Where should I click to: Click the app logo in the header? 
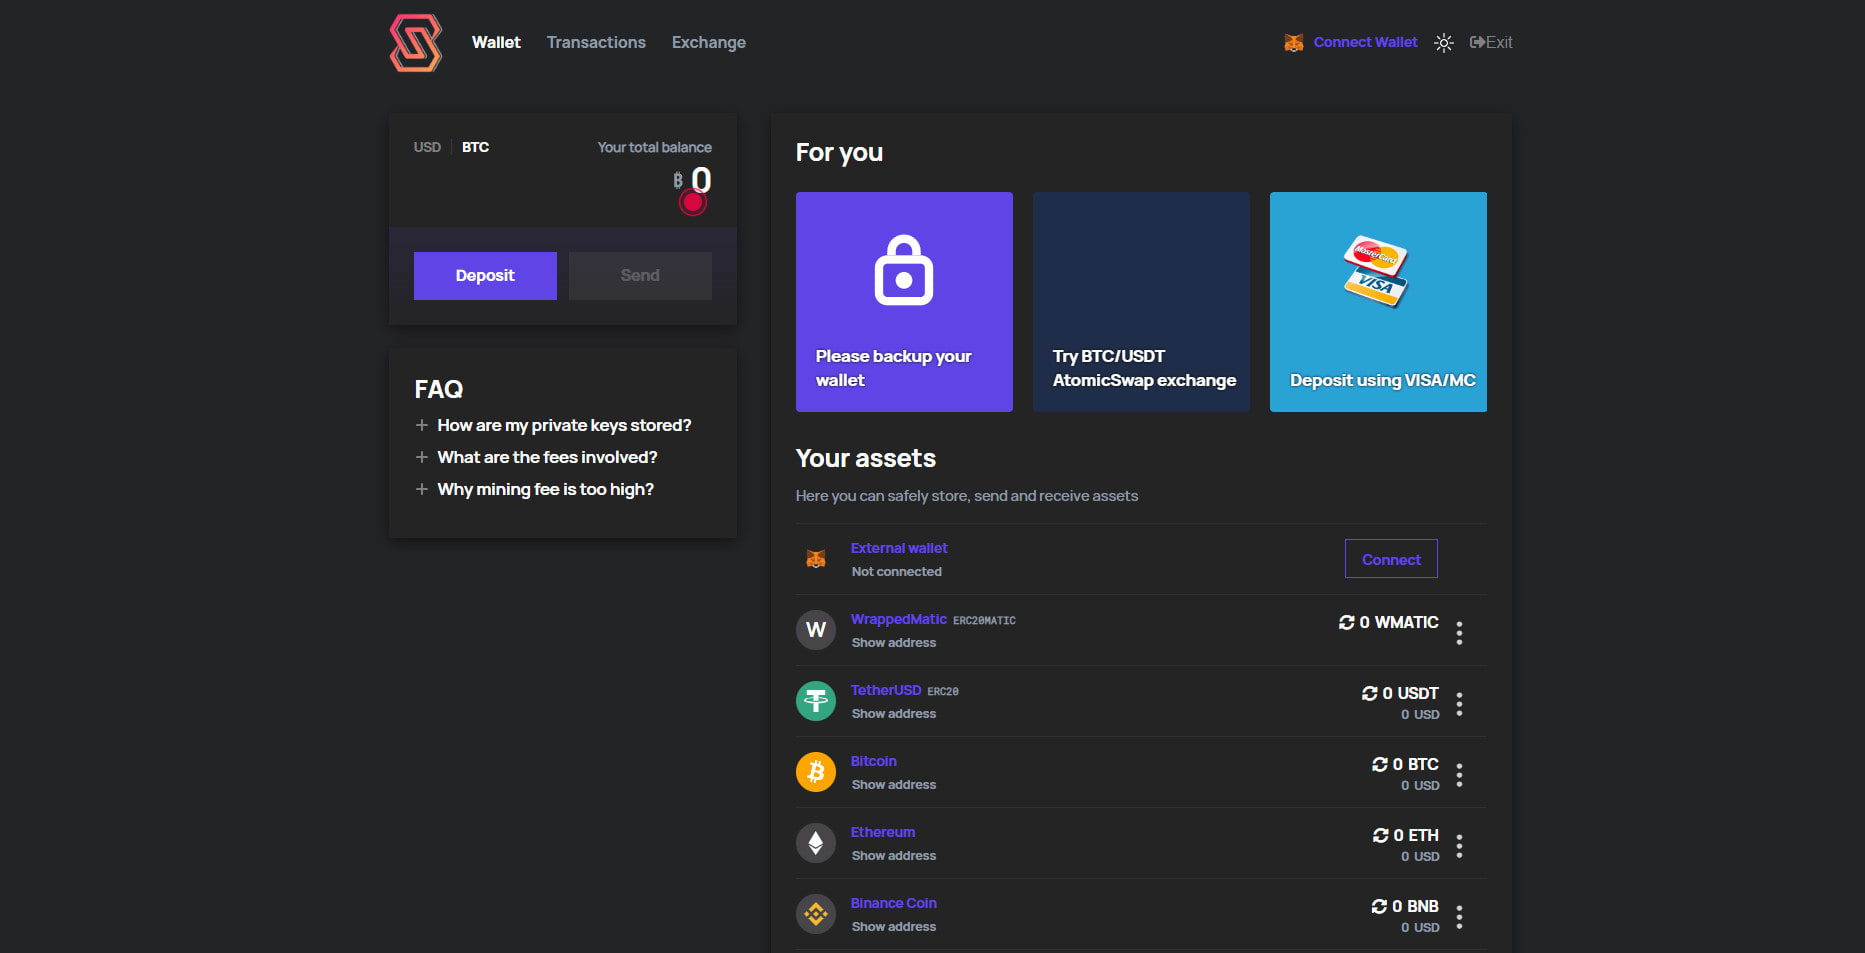[x=414, y=43]
